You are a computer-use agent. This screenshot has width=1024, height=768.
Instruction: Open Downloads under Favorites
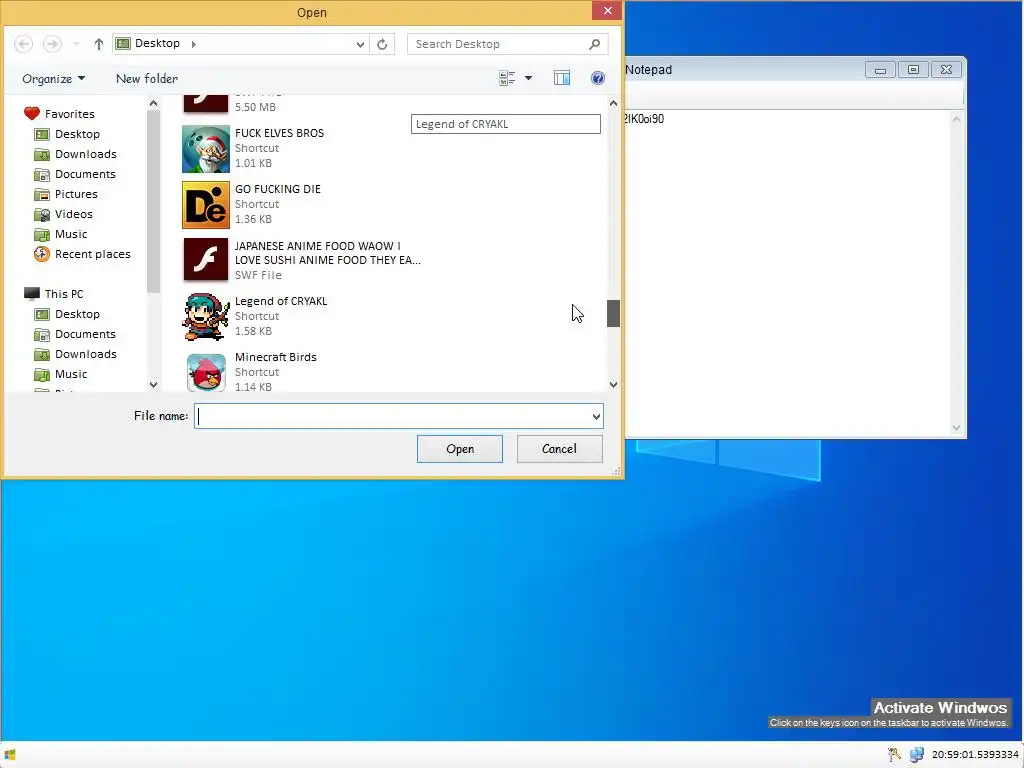coord(76,154)
